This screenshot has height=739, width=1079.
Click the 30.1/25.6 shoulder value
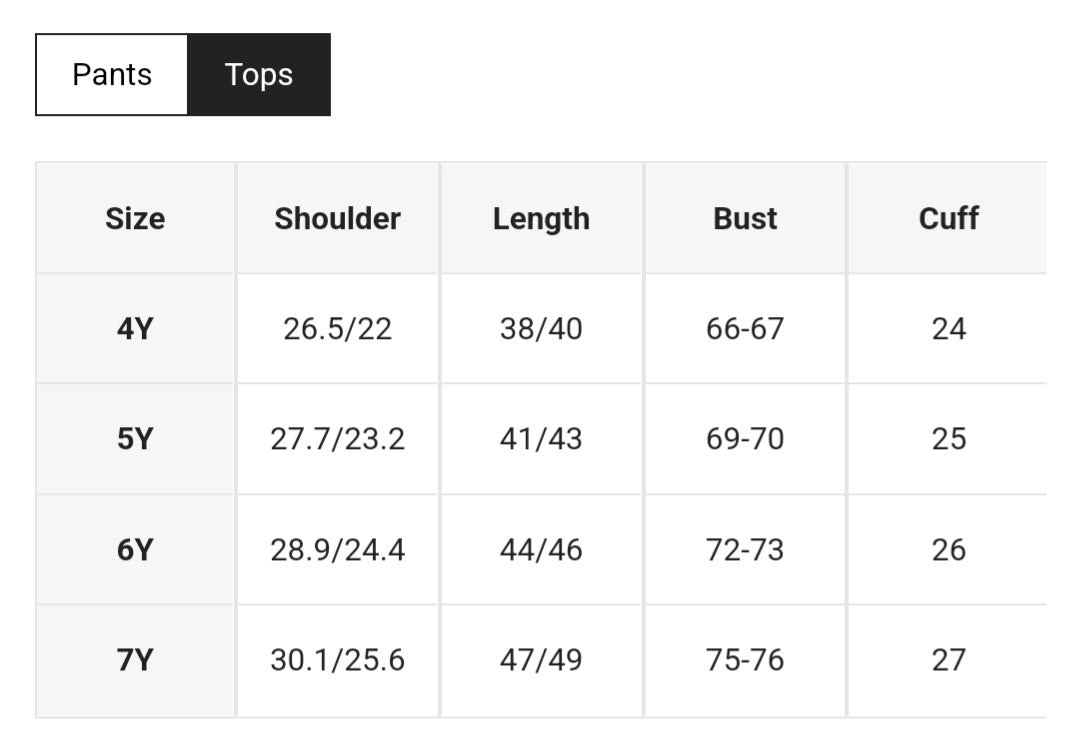click(338, 660)
